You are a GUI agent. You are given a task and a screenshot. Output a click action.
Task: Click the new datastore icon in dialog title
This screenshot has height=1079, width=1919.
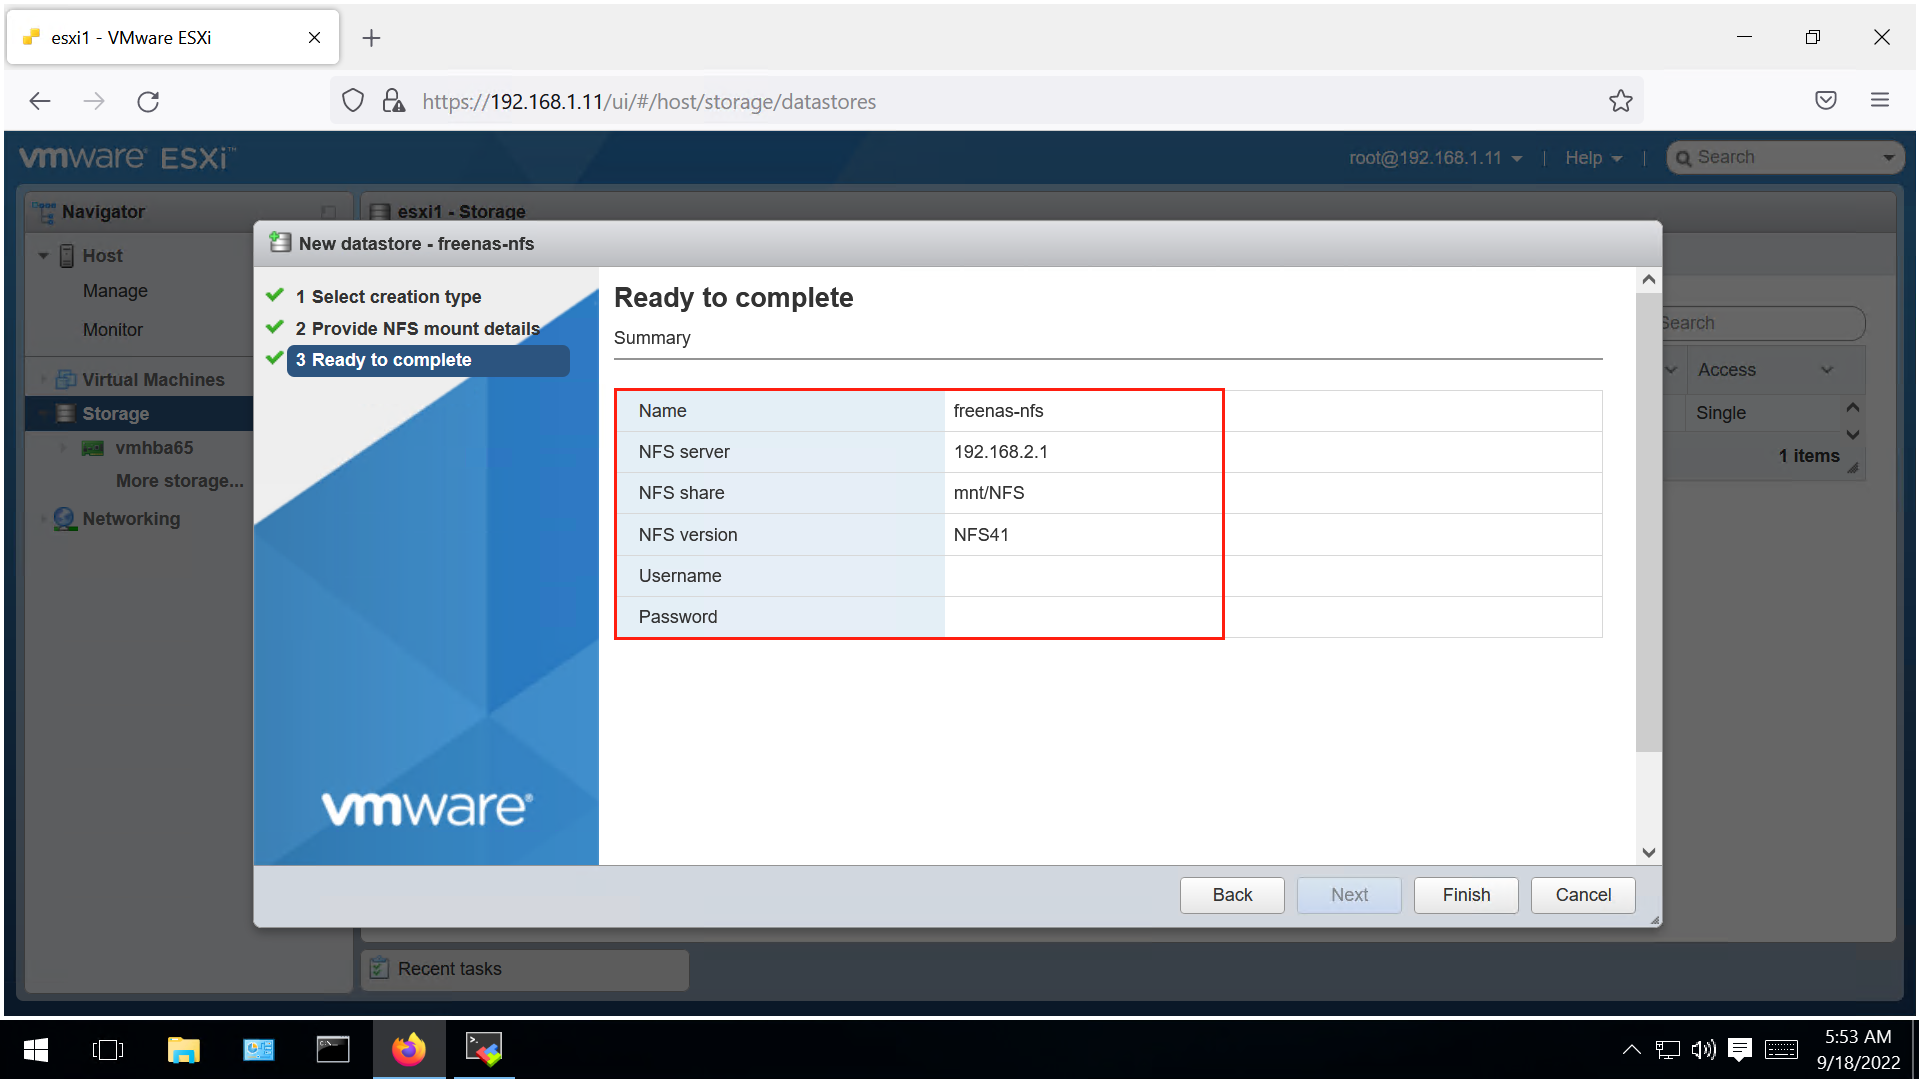coord(279,242)
